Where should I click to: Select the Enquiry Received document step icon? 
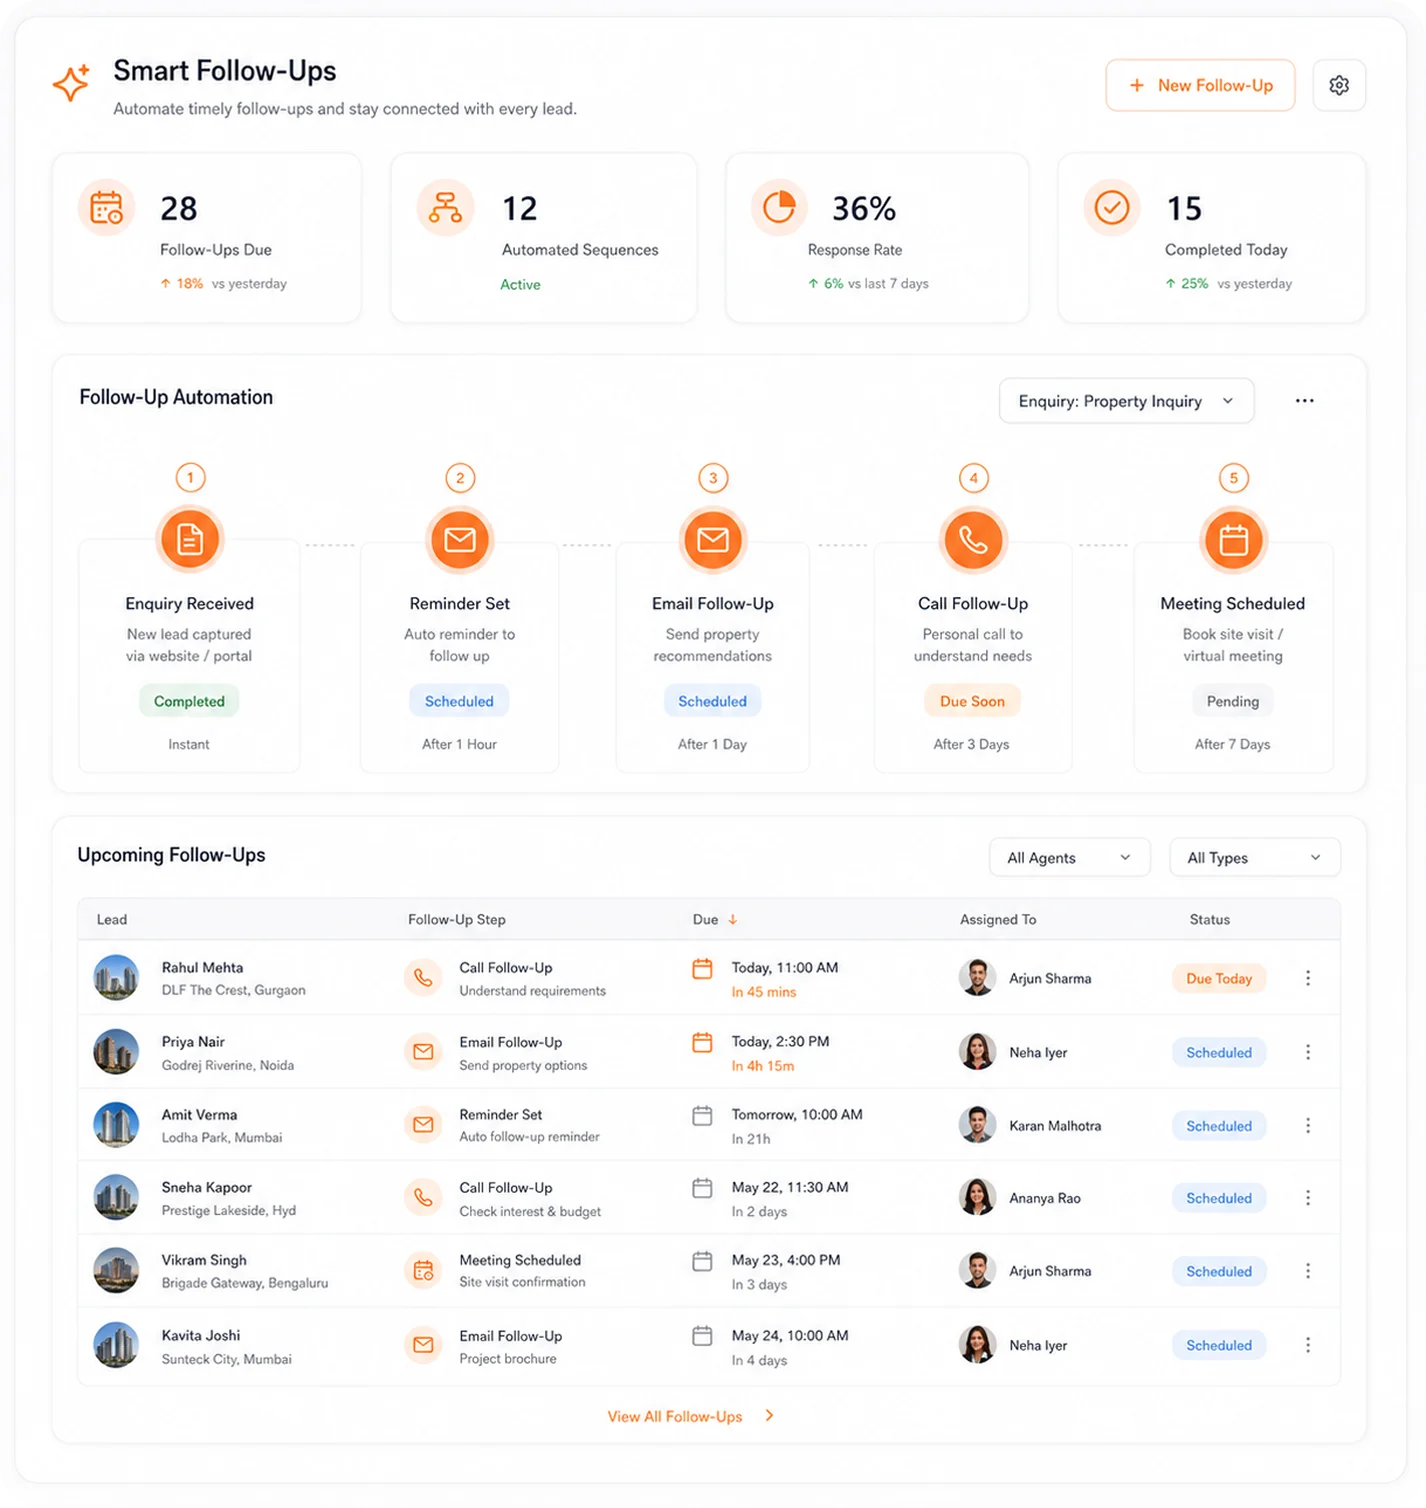point(190,540)
